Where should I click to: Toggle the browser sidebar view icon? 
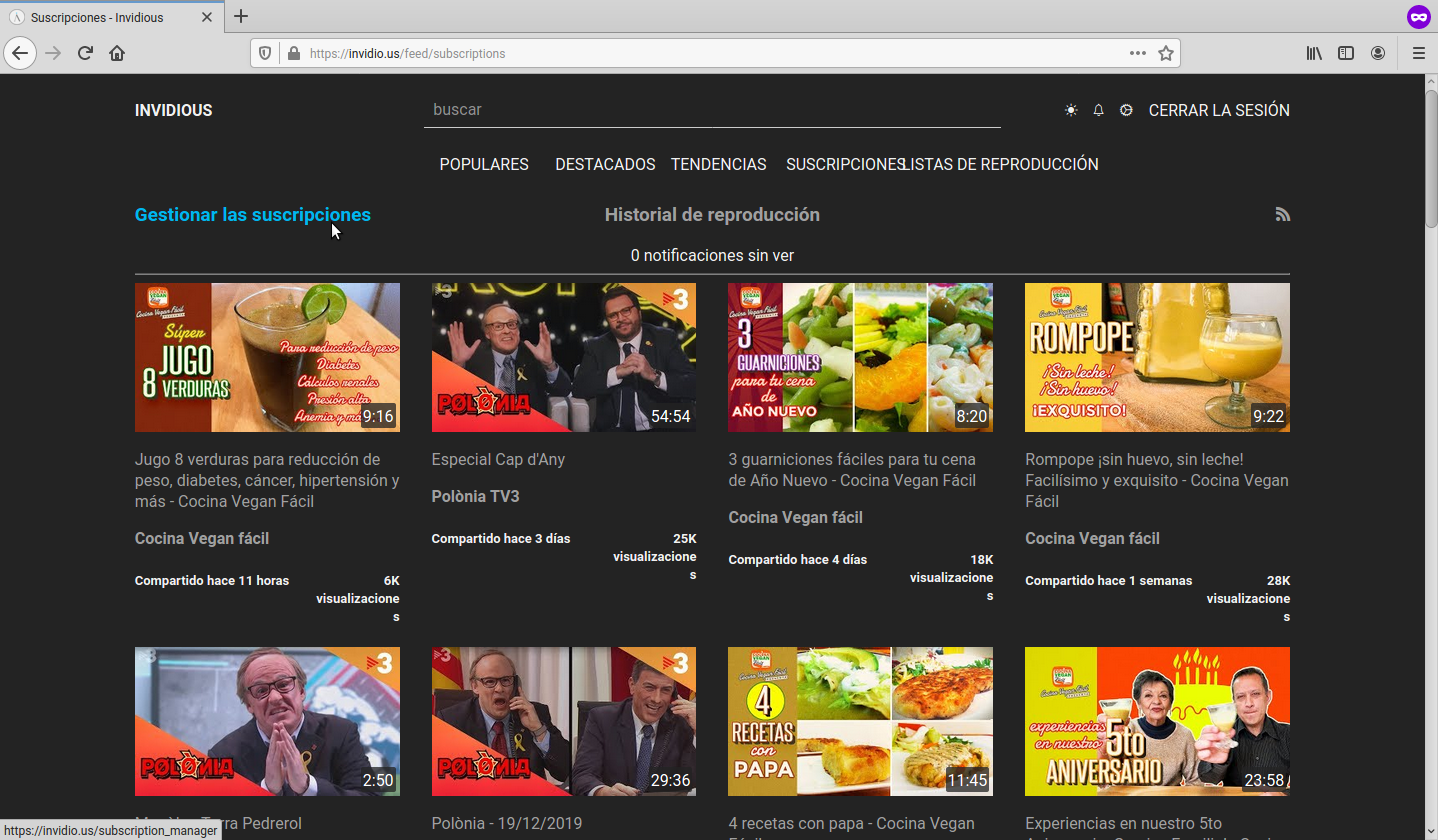point(1346,53)
